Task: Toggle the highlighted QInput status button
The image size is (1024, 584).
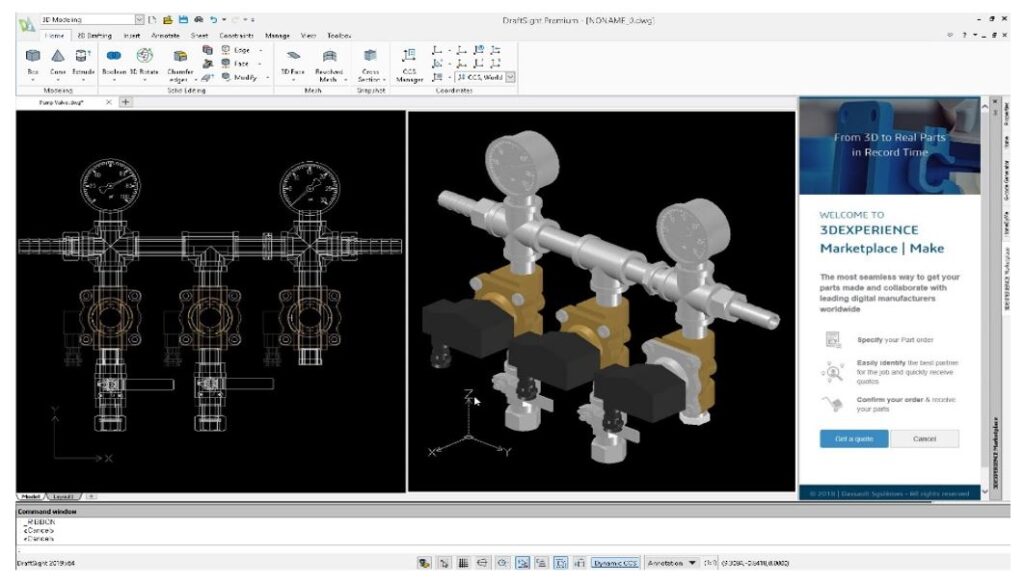Action: point(560,562)
